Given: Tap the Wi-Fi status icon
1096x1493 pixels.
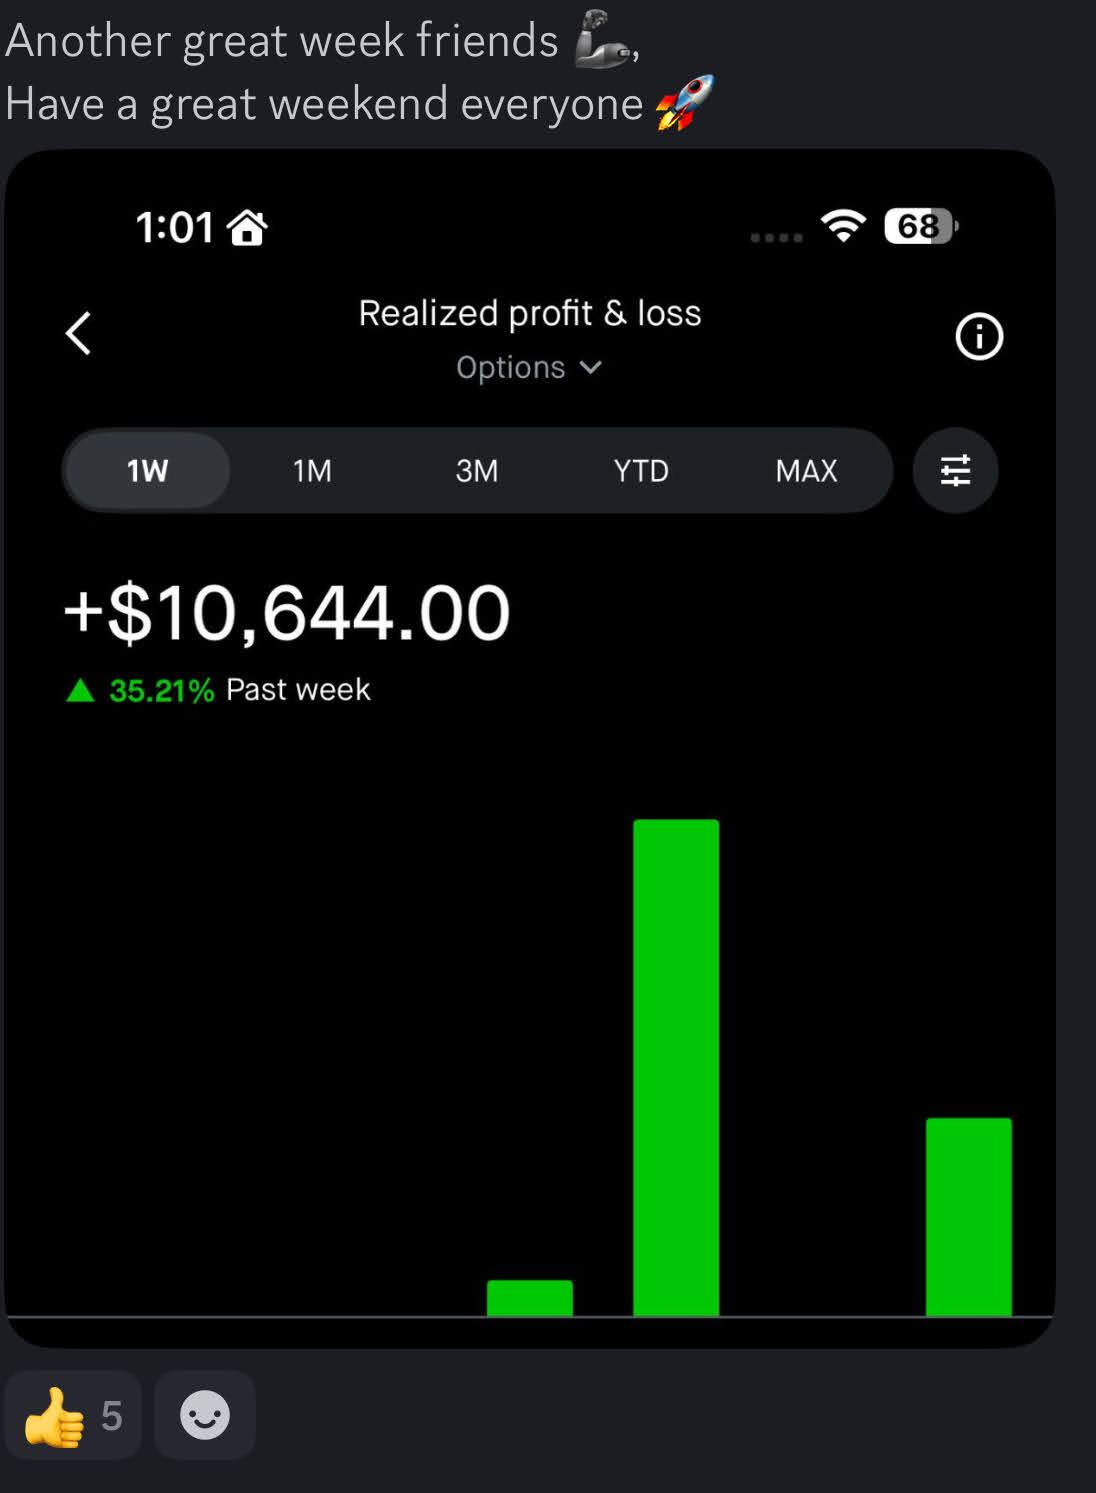Looking at the screenshot, I should pyautogui.click(x=843, y=226).
